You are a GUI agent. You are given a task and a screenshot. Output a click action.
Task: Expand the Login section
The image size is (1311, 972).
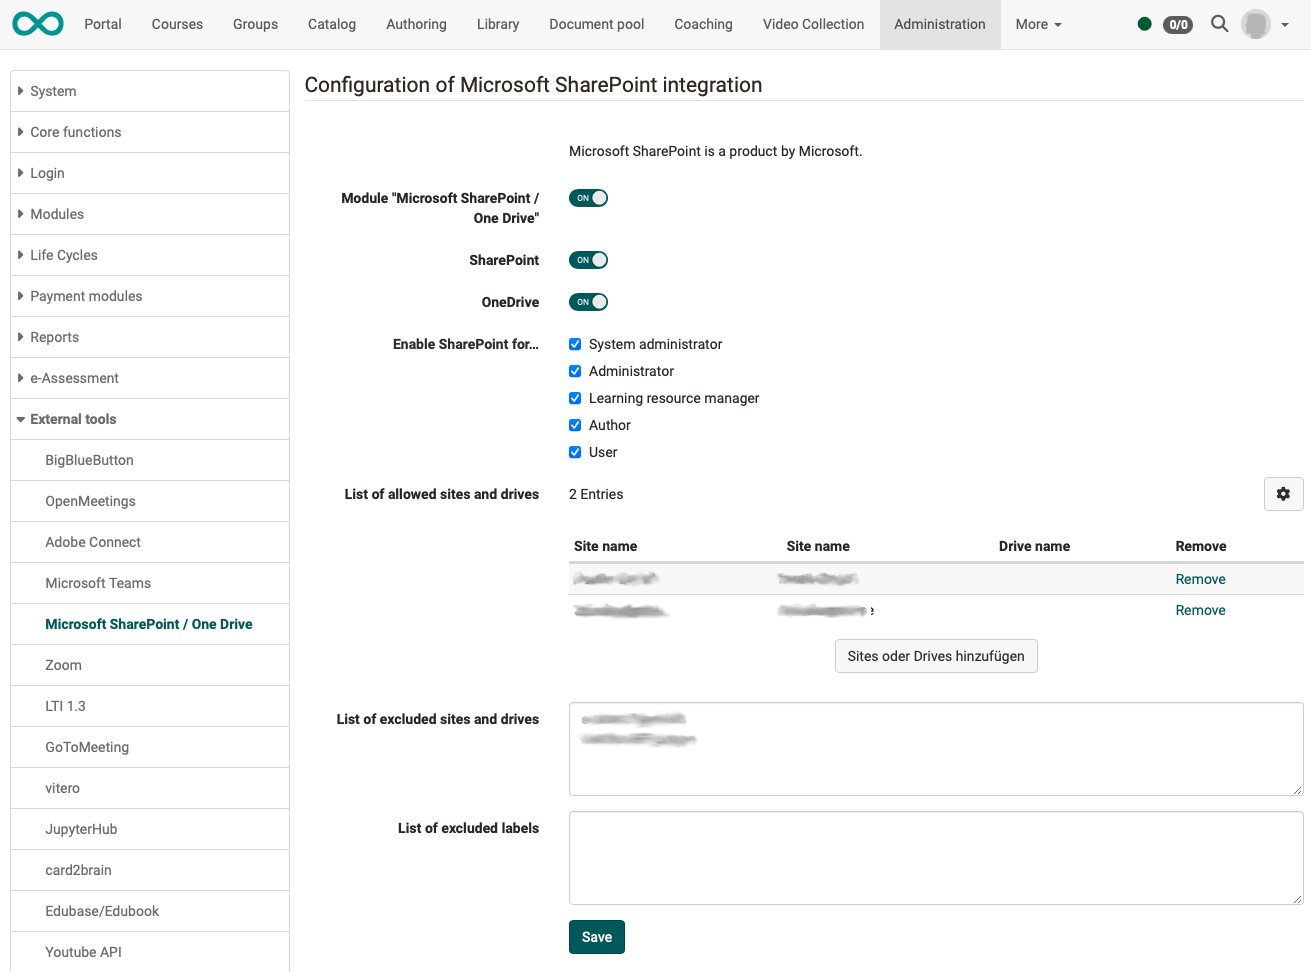point(150,173)
